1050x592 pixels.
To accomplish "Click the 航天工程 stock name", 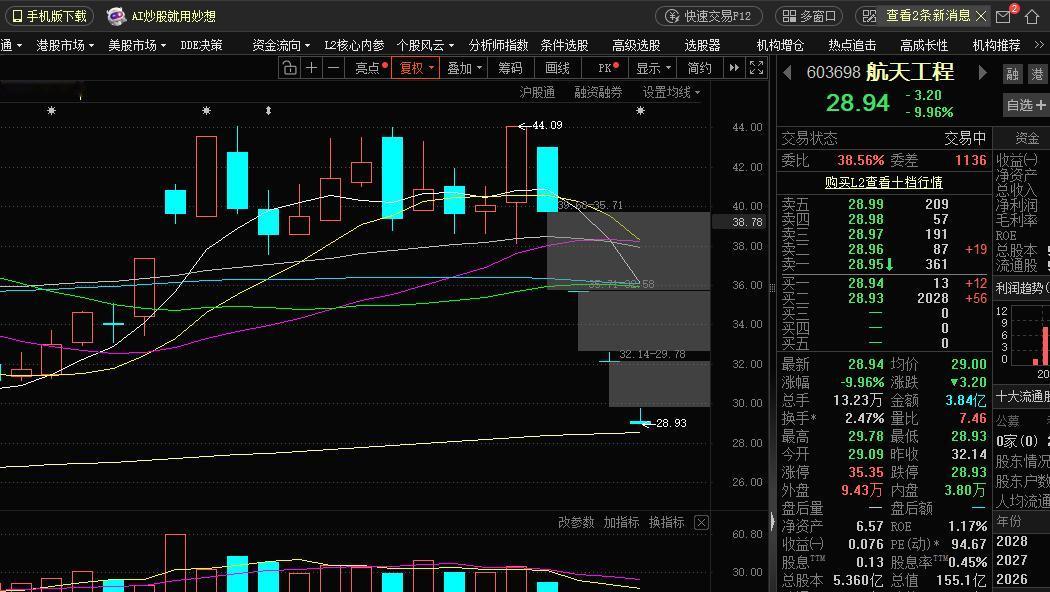I will click(x=910, y=72).
